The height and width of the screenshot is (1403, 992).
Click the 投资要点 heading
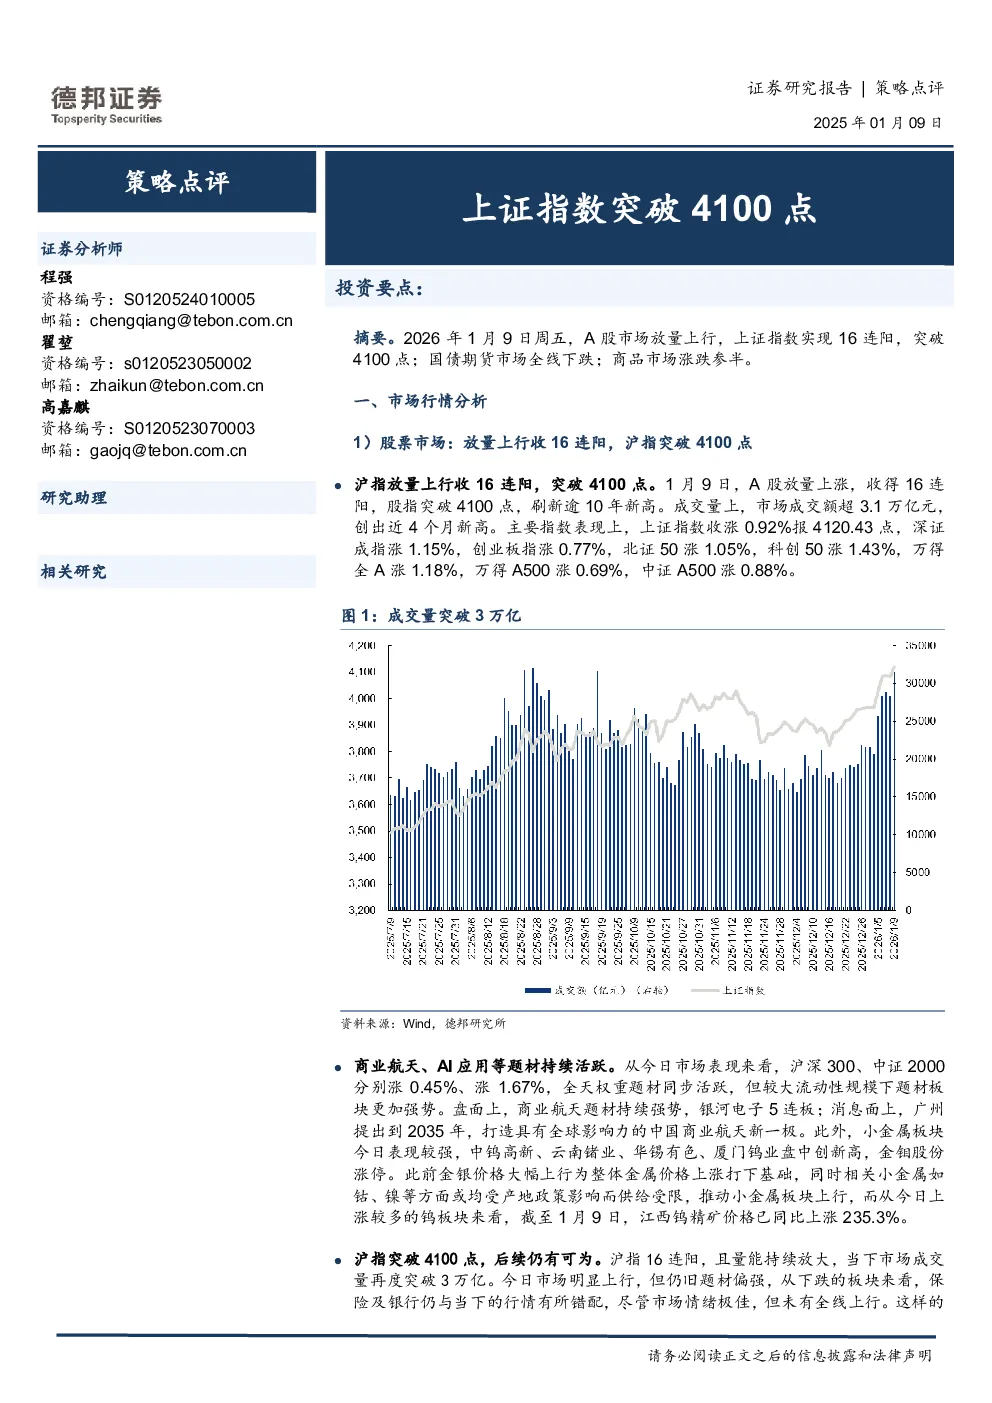pyautogui.click(x=379, y=288)
